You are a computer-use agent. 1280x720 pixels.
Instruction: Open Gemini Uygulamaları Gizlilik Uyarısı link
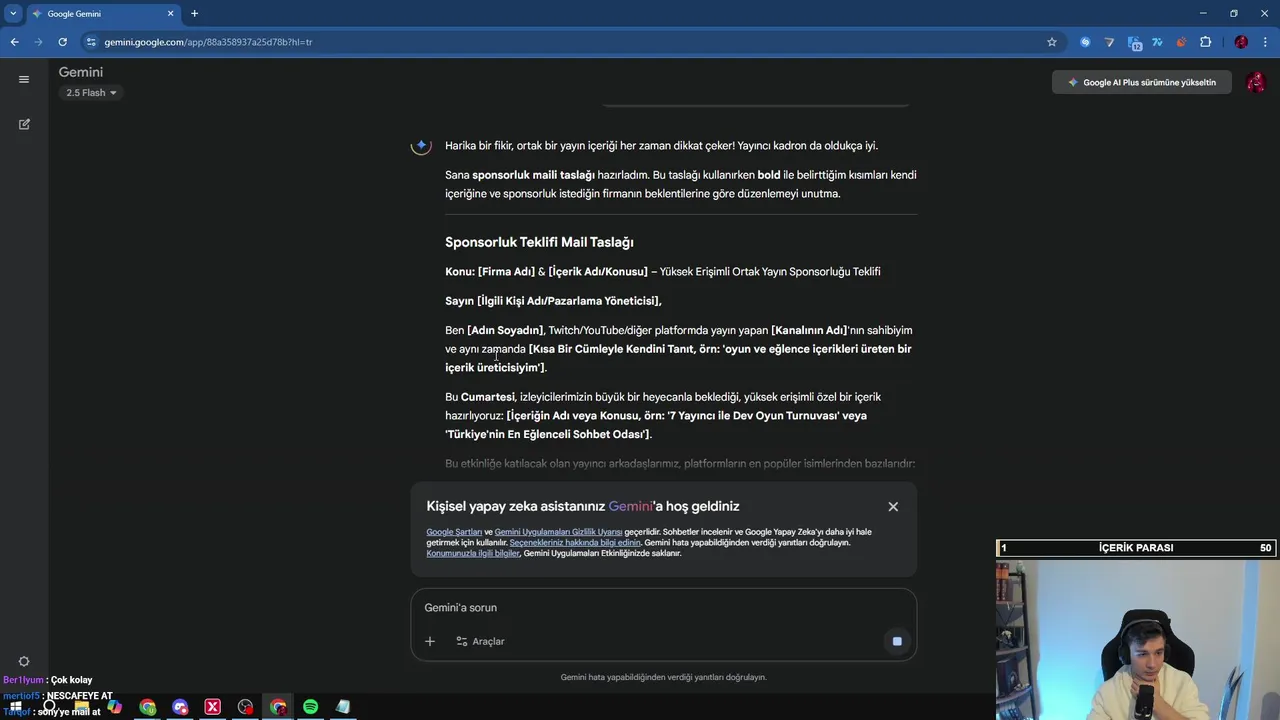pos(558,532)
